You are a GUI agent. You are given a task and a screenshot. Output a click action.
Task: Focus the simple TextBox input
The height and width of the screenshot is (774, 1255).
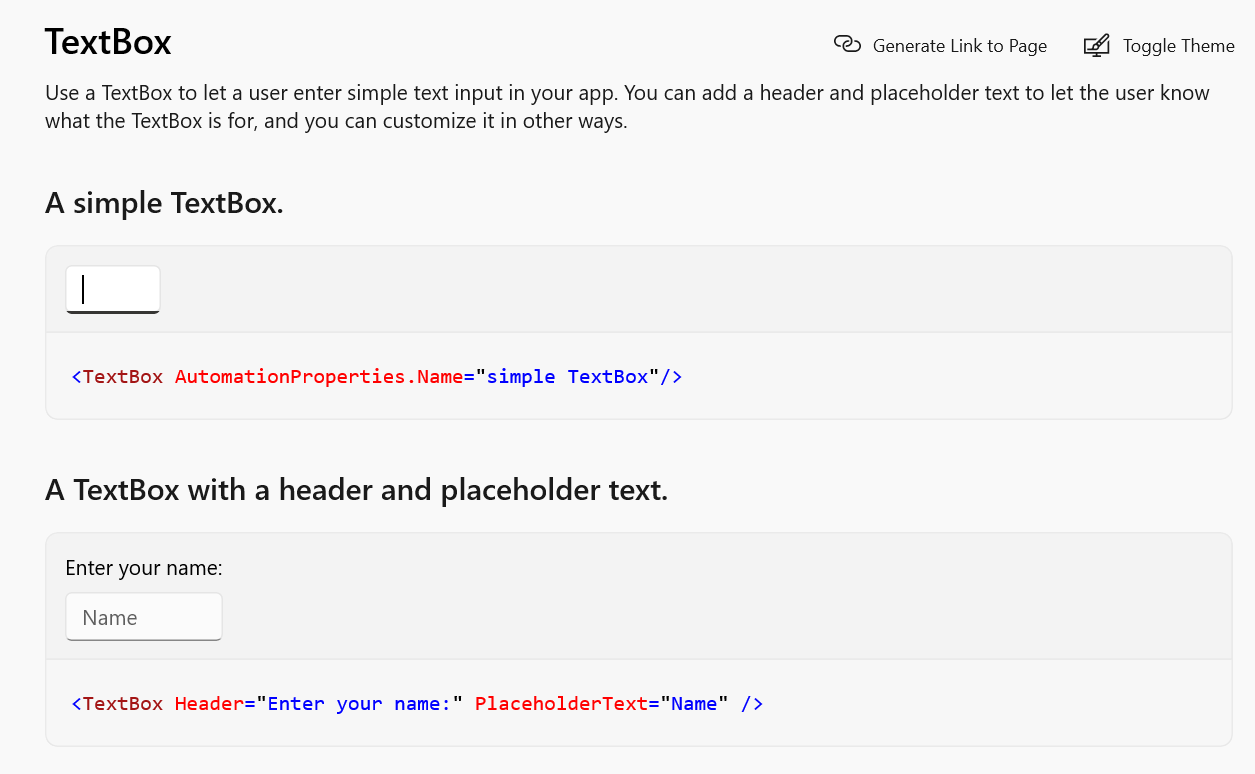[x=113, y=290]
